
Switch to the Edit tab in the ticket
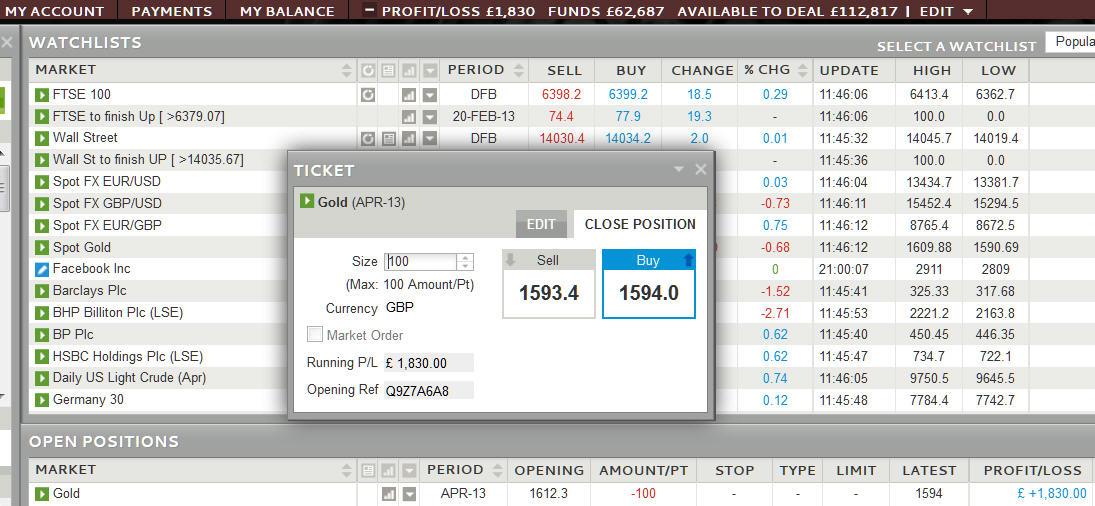tap(541, 224)
